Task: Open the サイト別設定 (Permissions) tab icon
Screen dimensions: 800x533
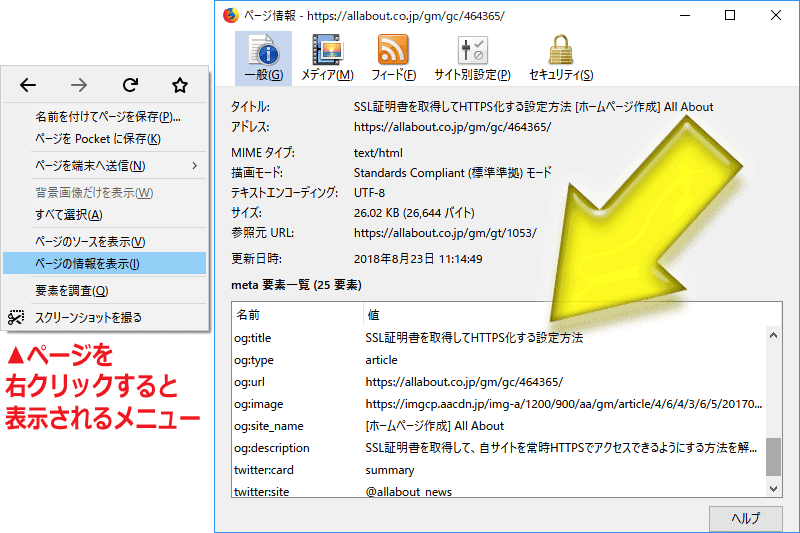Action: [x=472, y=58]
